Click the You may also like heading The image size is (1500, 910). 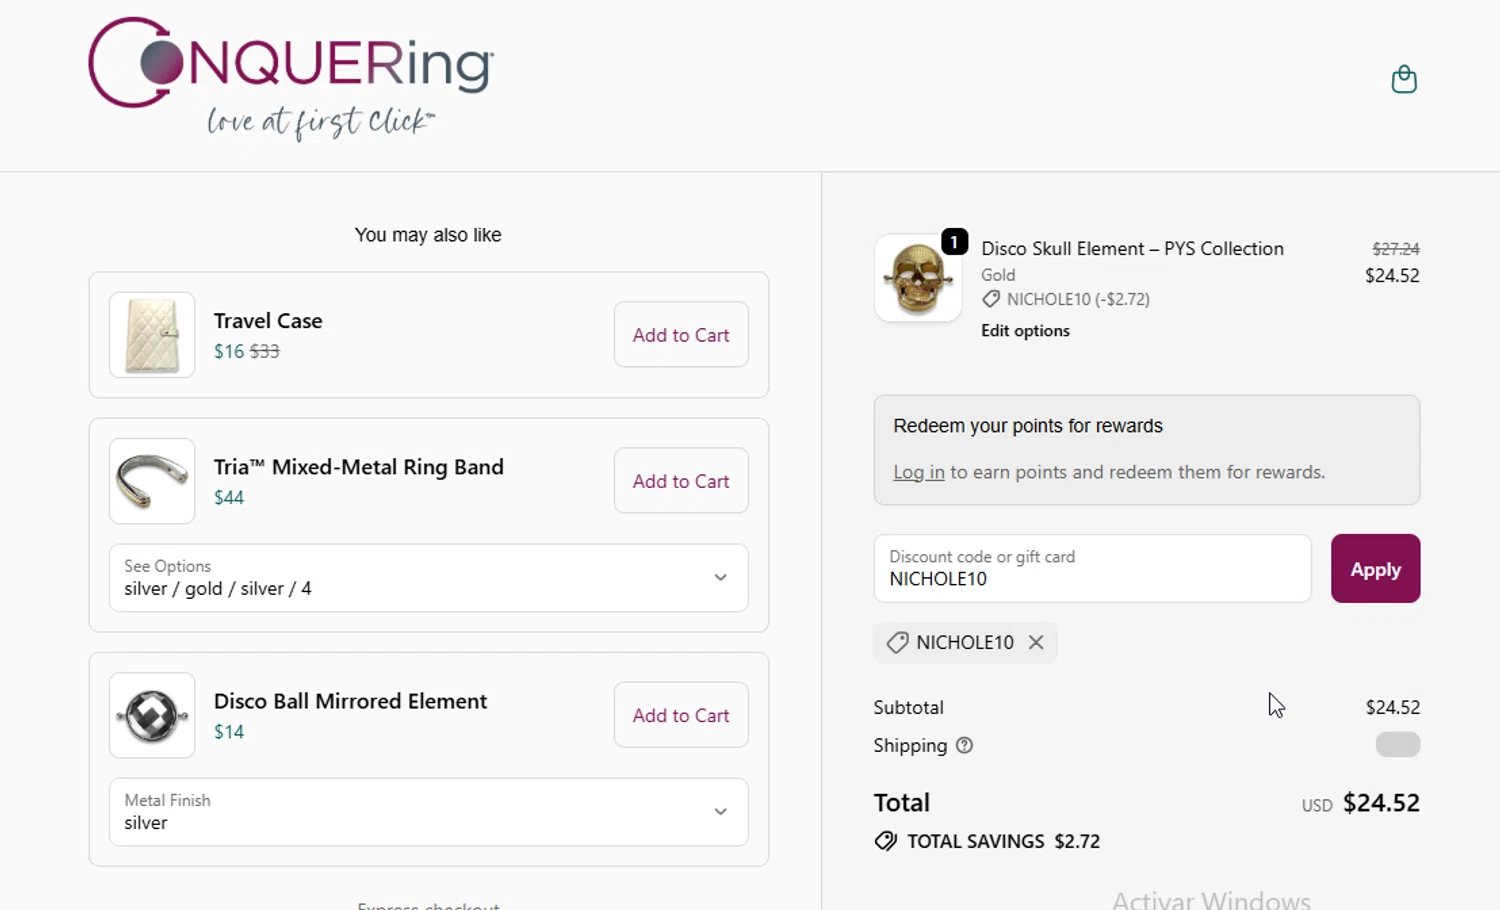[428, 235]
